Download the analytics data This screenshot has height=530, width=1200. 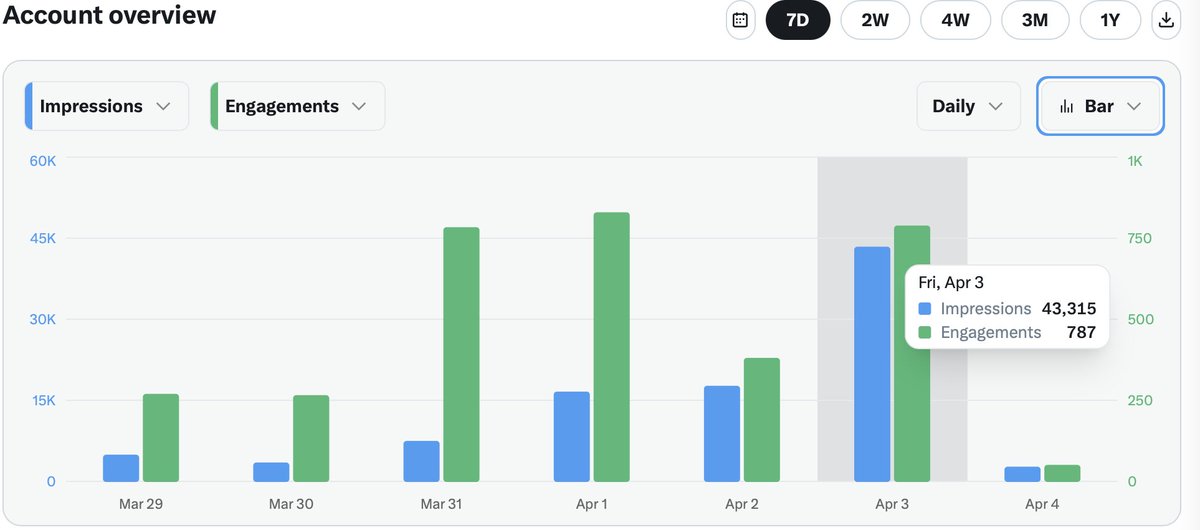[x=1166, y=20]
